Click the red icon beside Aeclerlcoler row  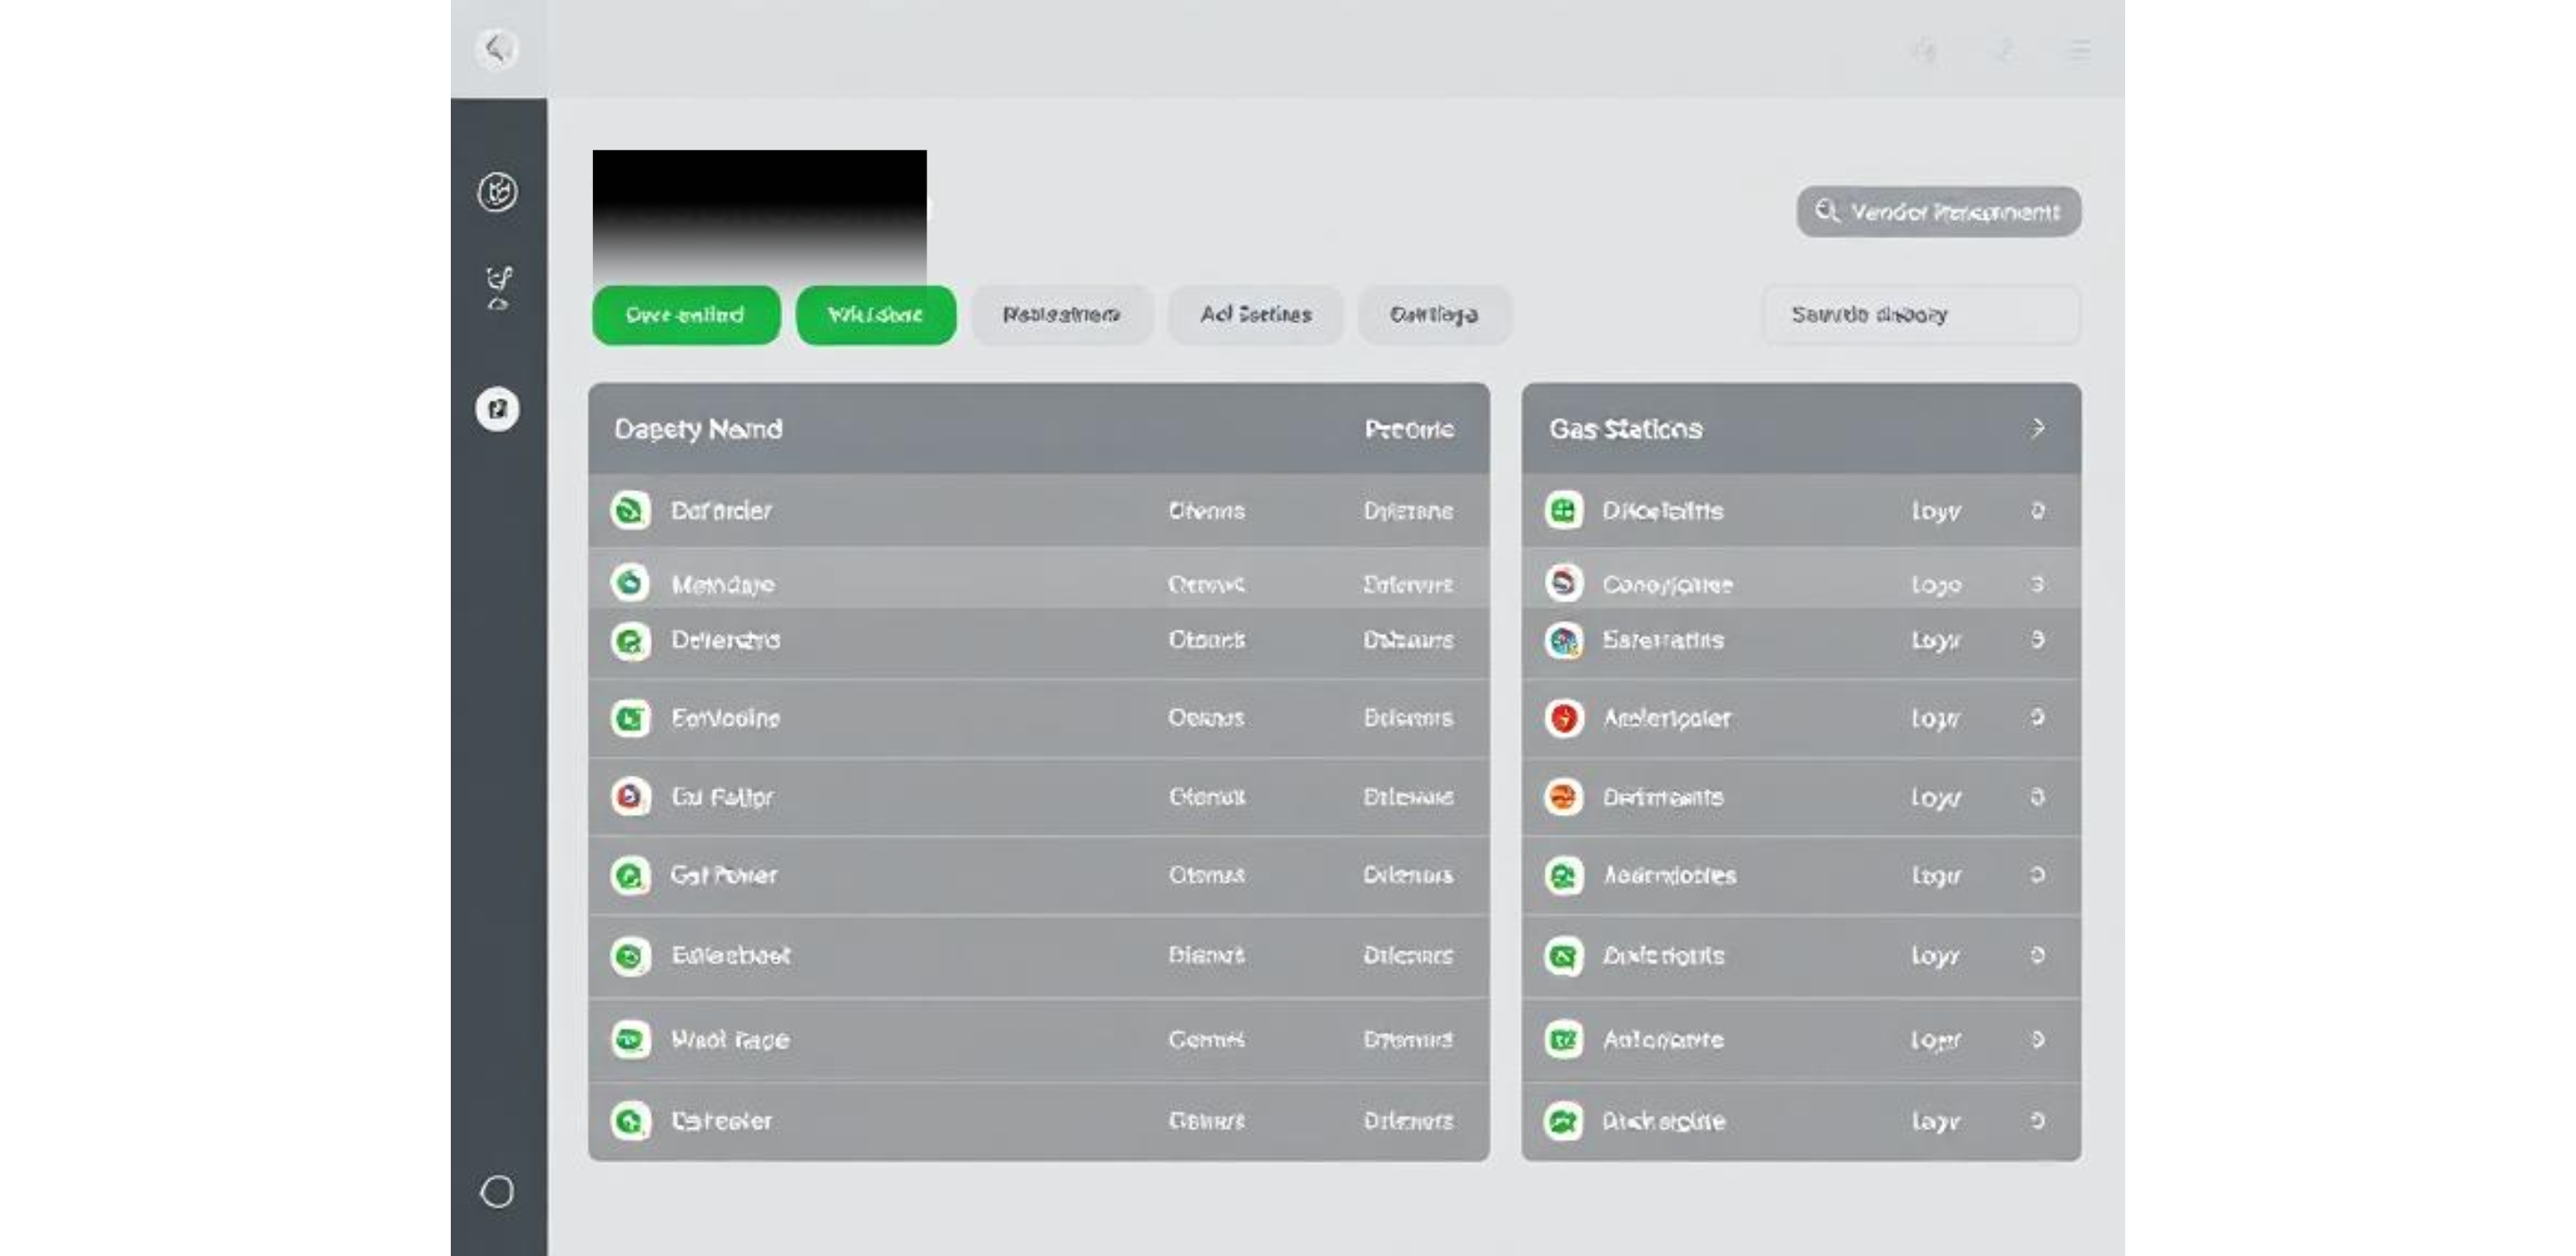pyautogui.click(x=1564, y=718)
